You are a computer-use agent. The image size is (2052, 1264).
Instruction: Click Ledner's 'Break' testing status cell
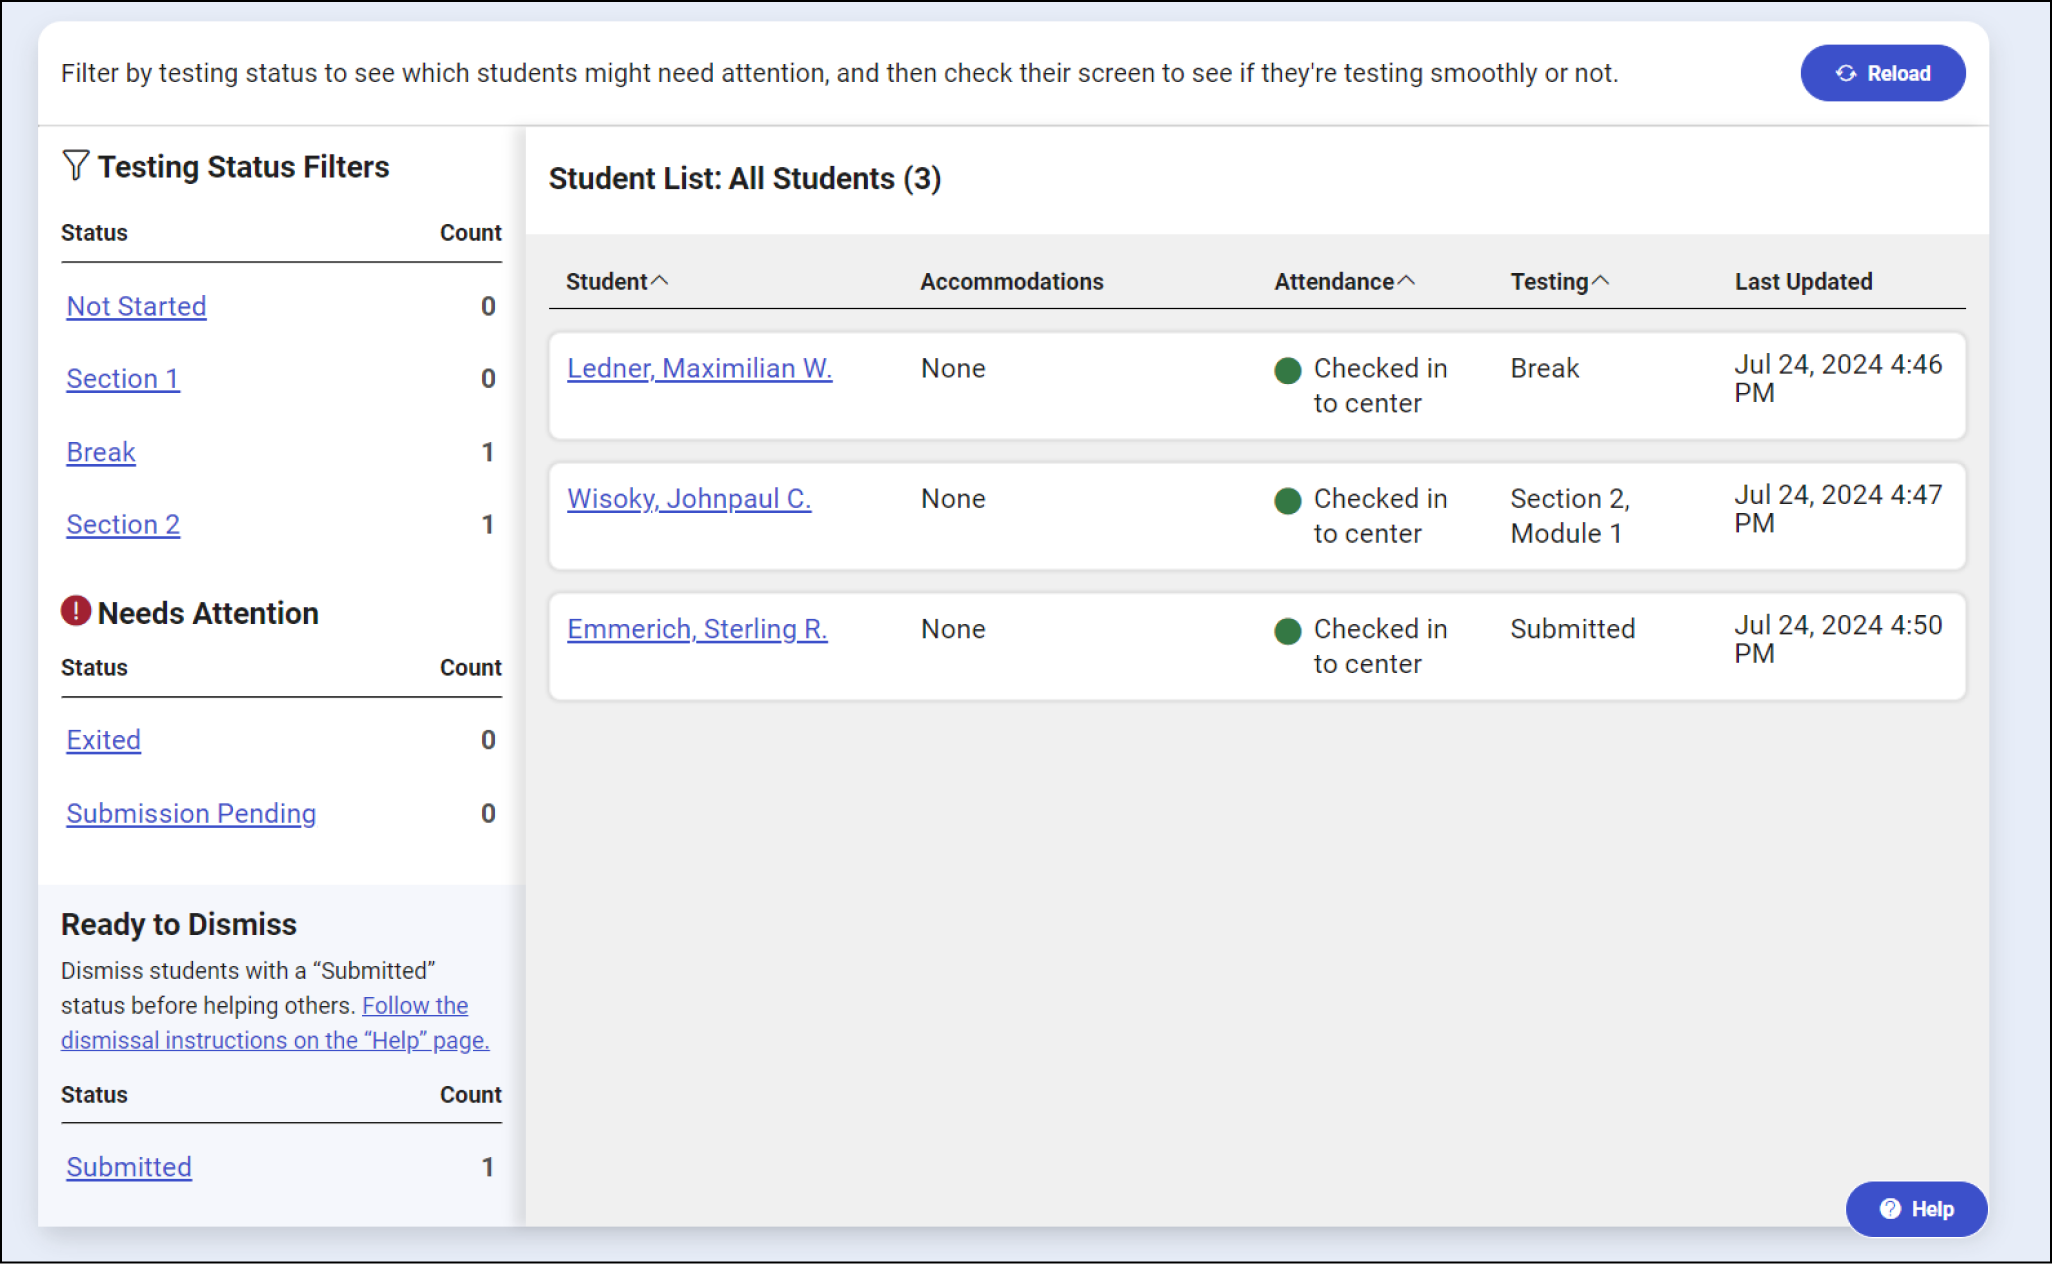tap(1544, 368)
